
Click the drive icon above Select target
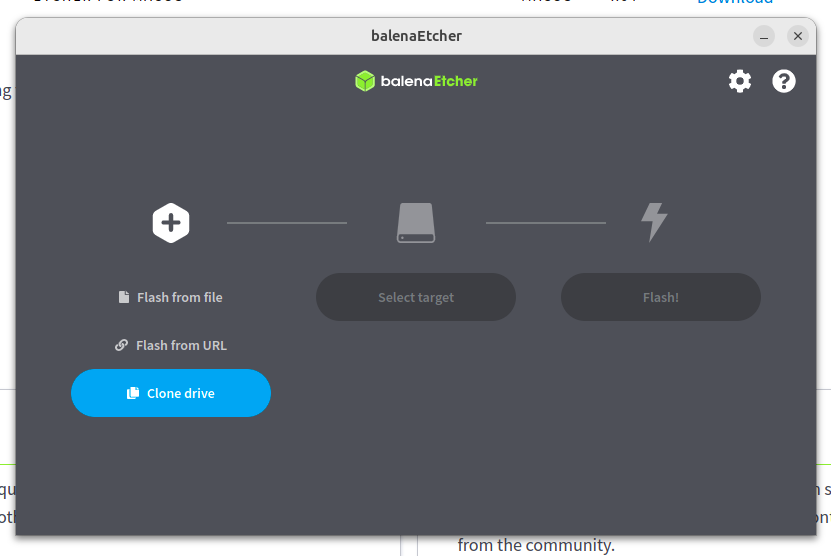click(x=416, y=223)
